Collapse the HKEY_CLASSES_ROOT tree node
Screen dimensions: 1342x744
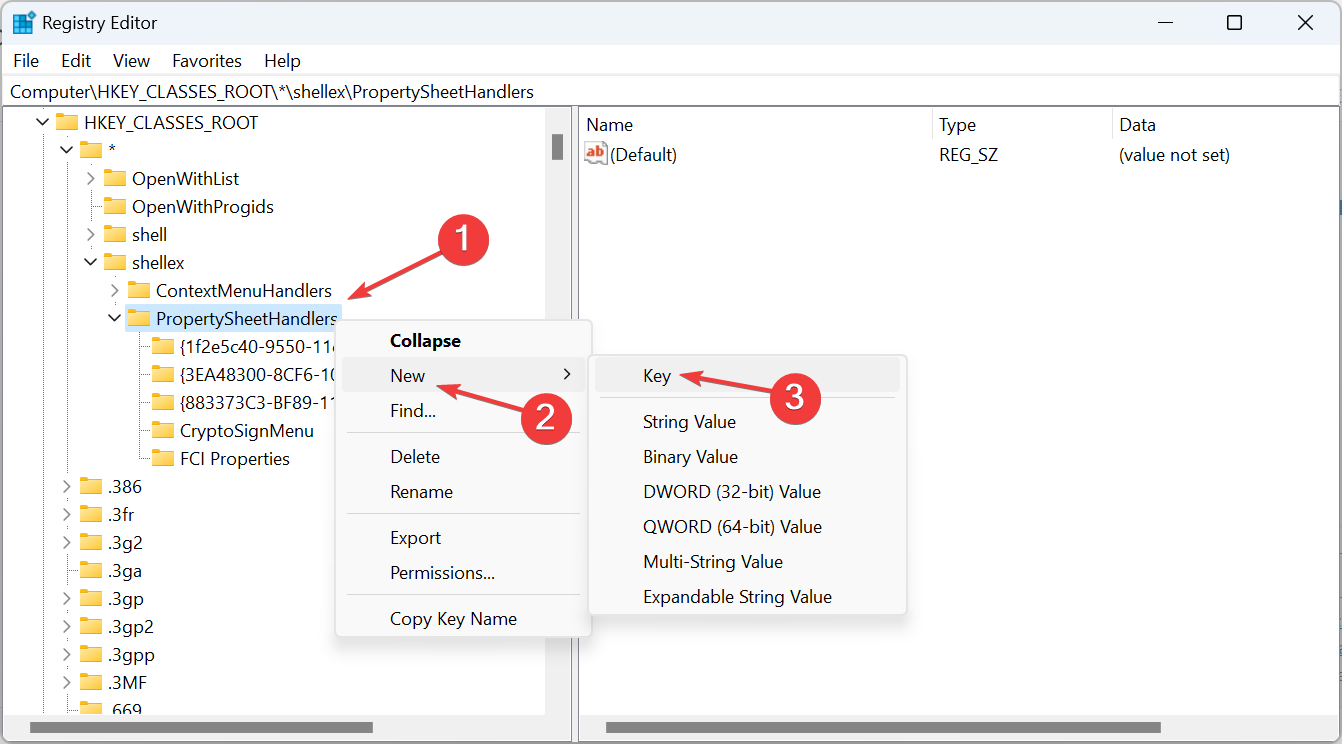(42, 122)
